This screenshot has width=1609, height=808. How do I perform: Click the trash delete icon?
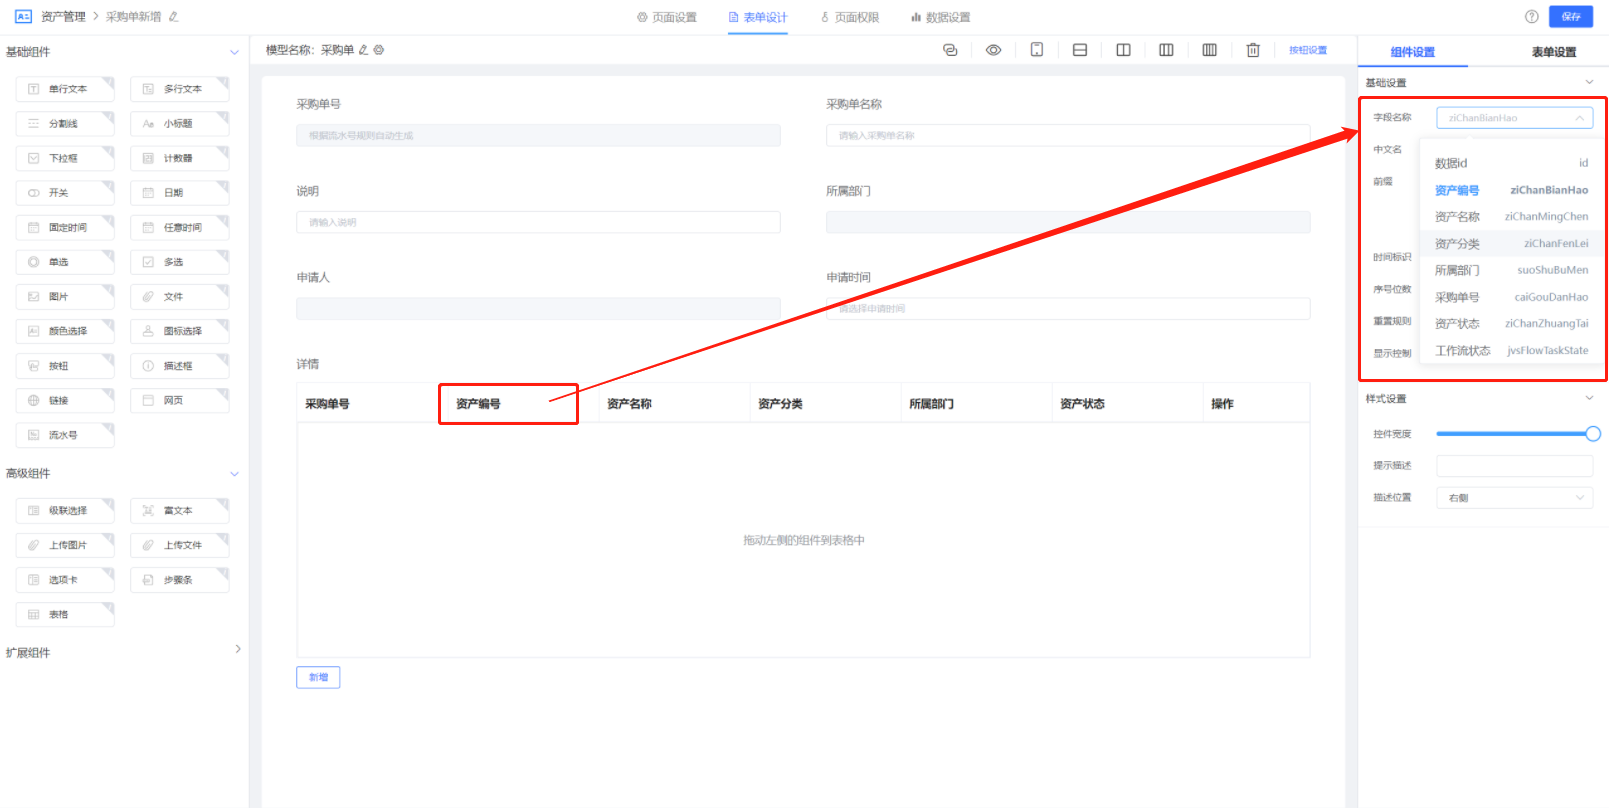1253,50
